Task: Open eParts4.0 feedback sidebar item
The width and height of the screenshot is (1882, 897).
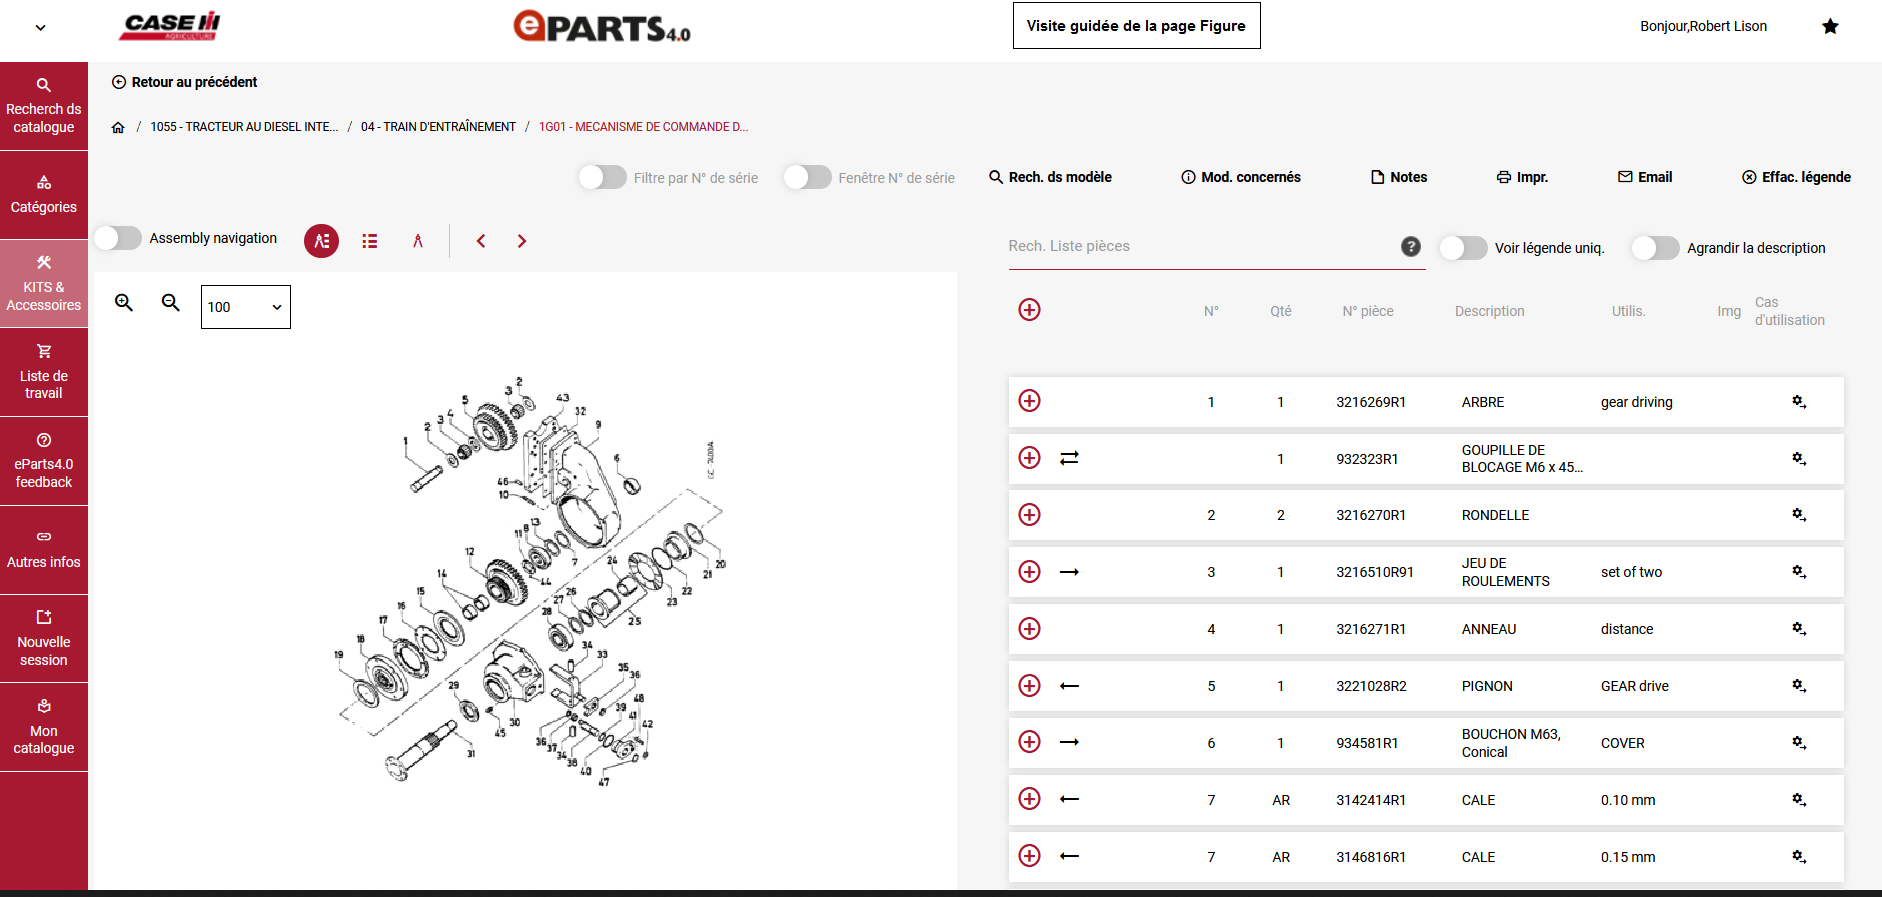Action: (44, 461)
